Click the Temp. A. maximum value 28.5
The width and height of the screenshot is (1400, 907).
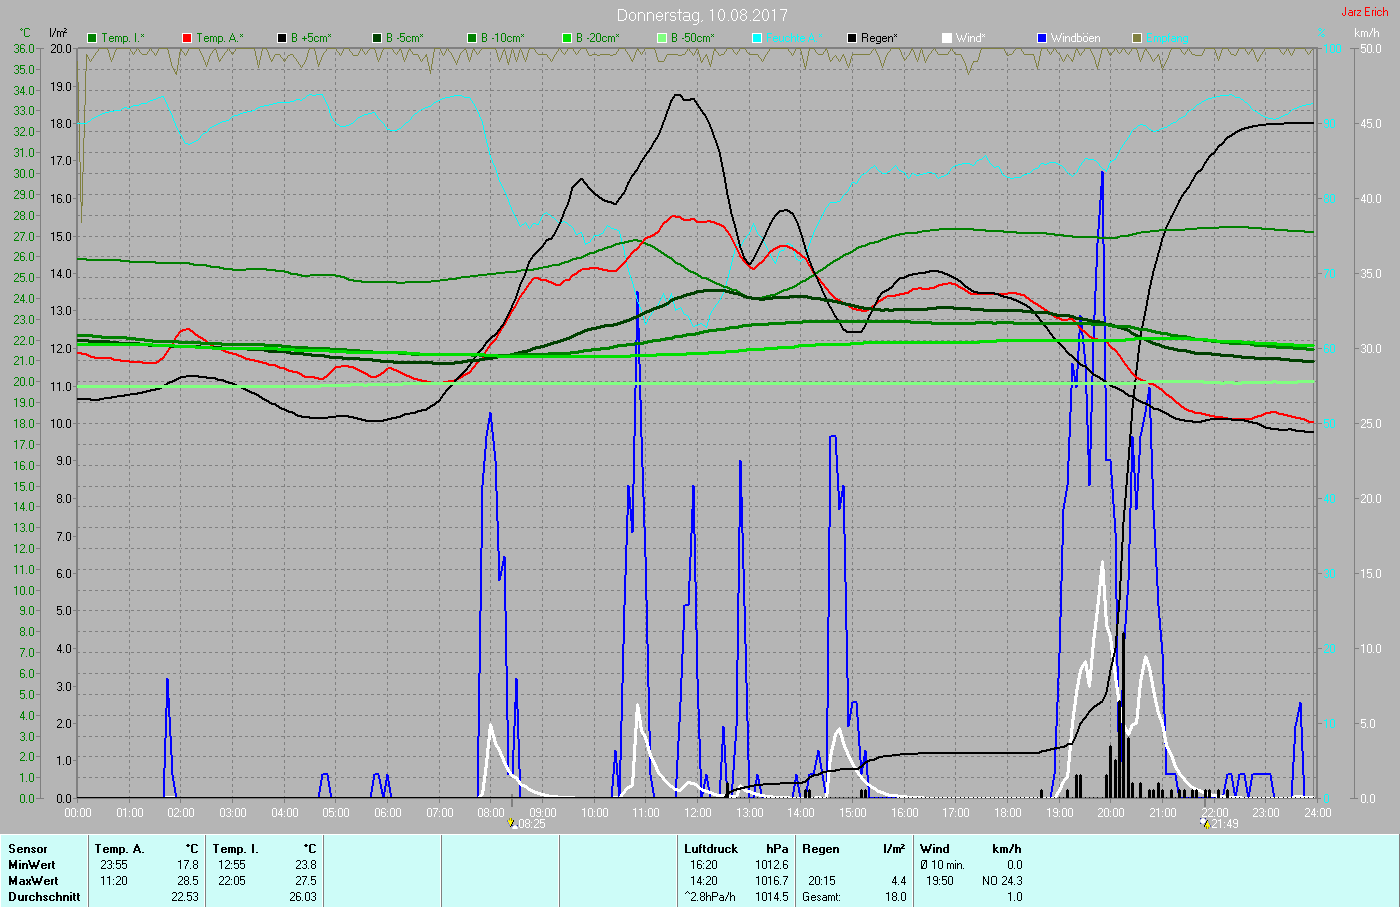(188, 881)
